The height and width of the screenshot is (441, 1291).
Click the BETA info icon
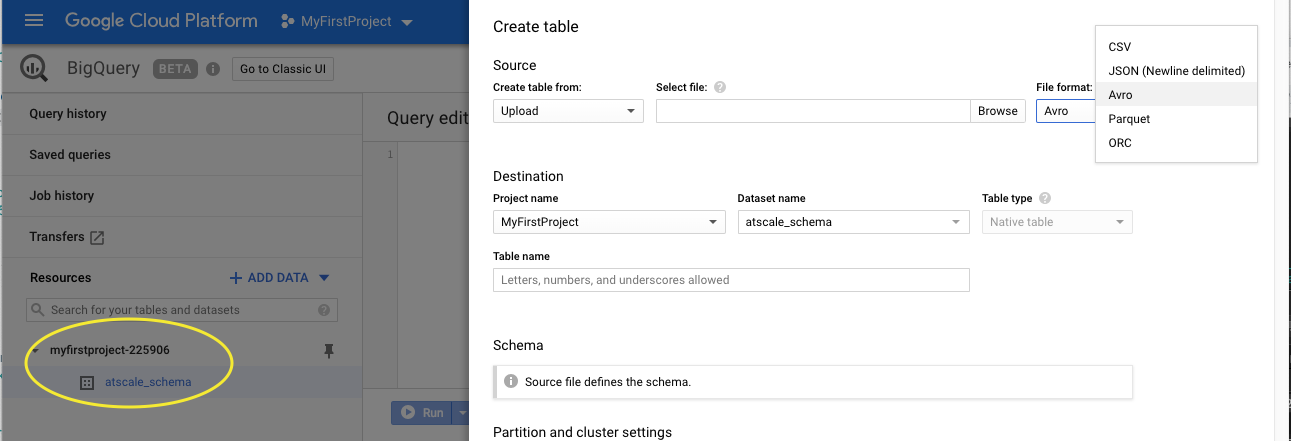pos(212,69)
